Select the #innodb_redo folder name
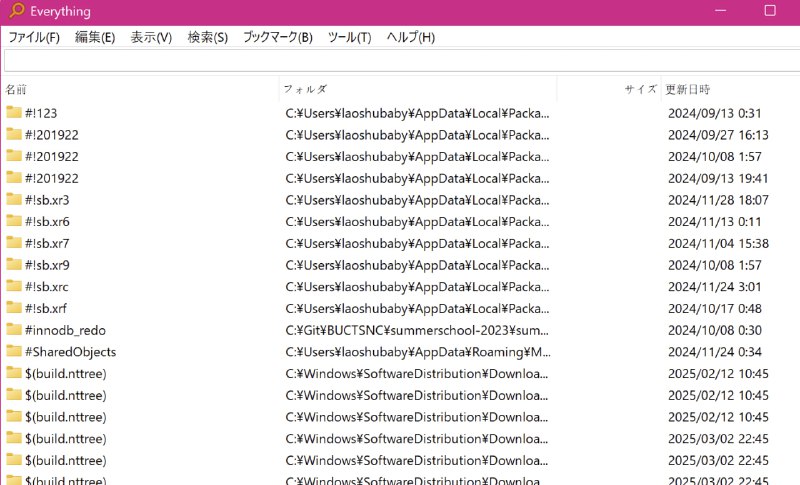The image size is (800, 485). click(x=65, y=330)
